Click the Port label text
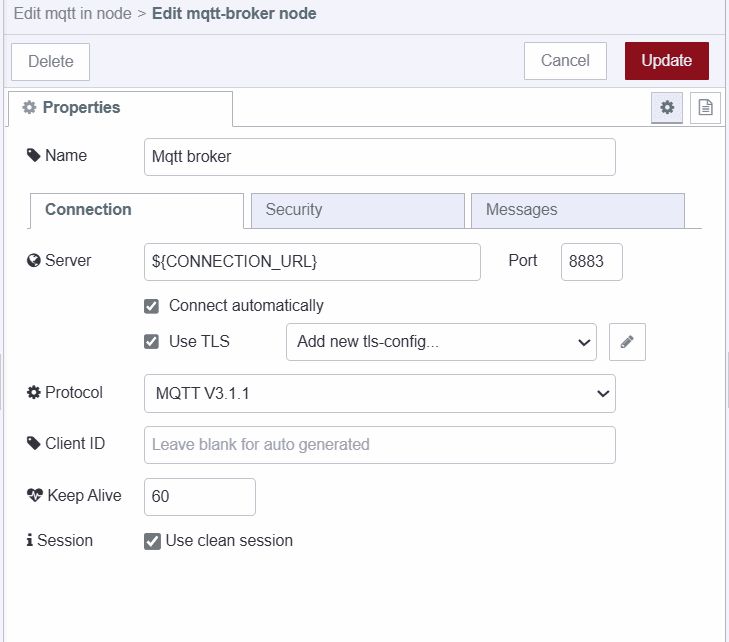The height and width of the screenshot is (642, 729). pyautogui.click(x=523, y=260)
